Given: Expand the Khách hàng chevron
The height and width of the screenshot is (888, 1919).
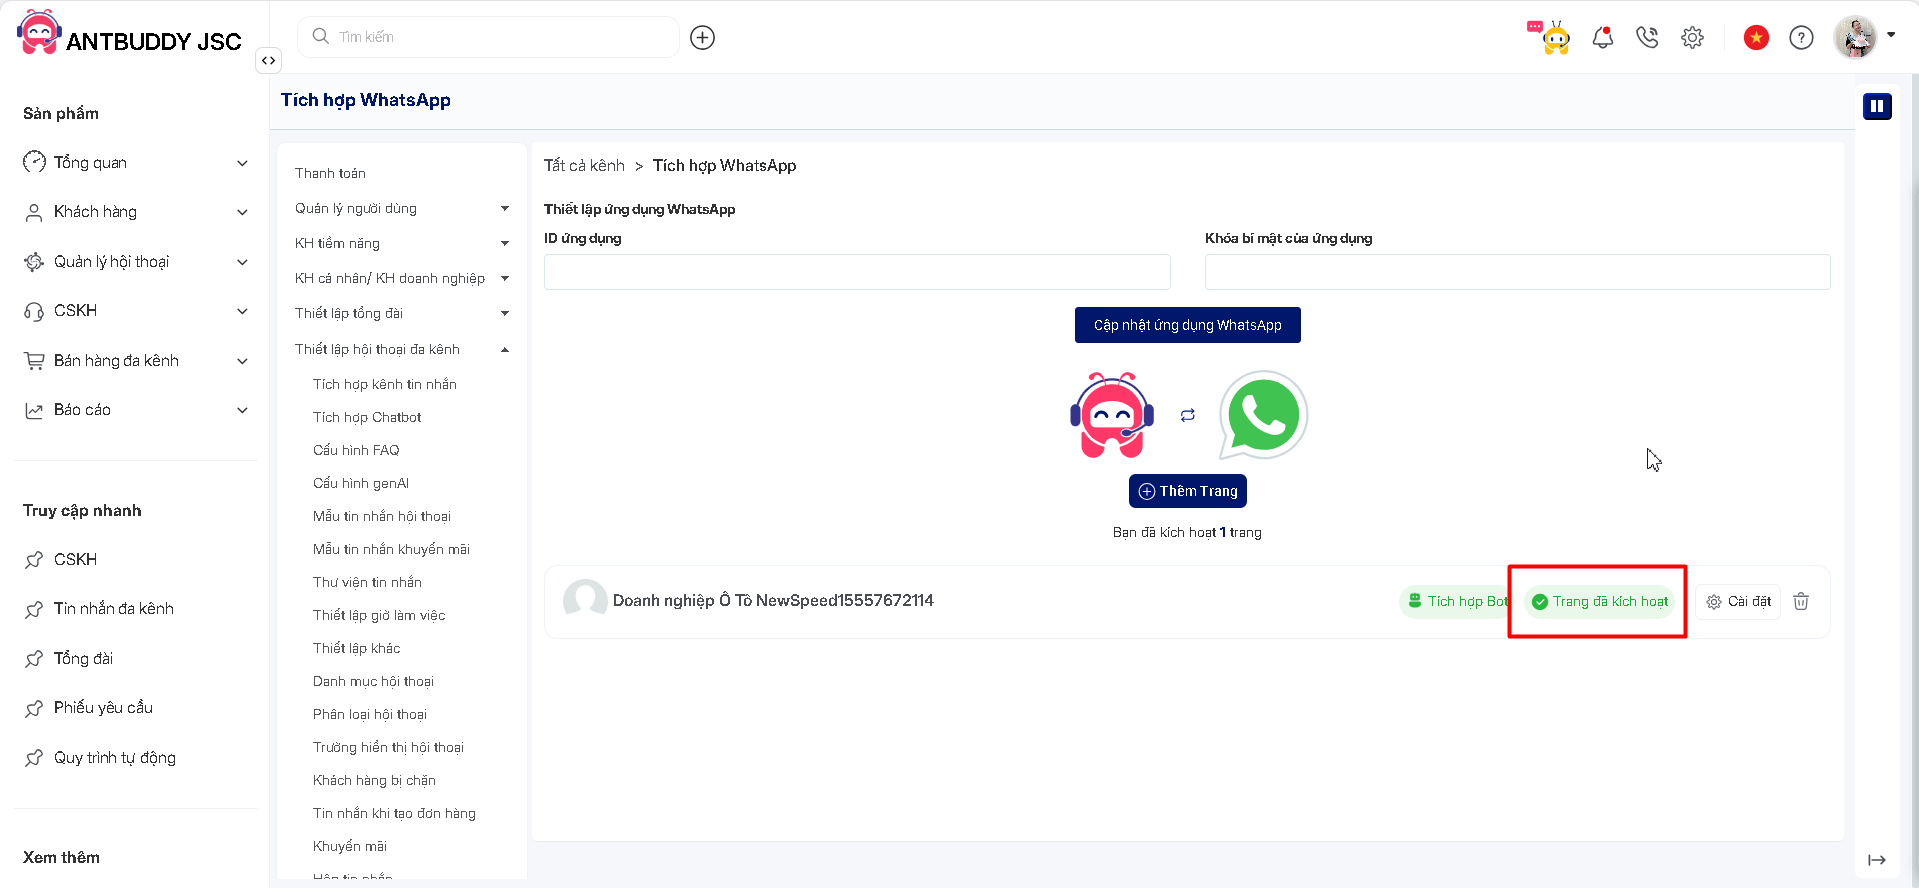Looking at the screenshot, I should [x=242, y=212].
